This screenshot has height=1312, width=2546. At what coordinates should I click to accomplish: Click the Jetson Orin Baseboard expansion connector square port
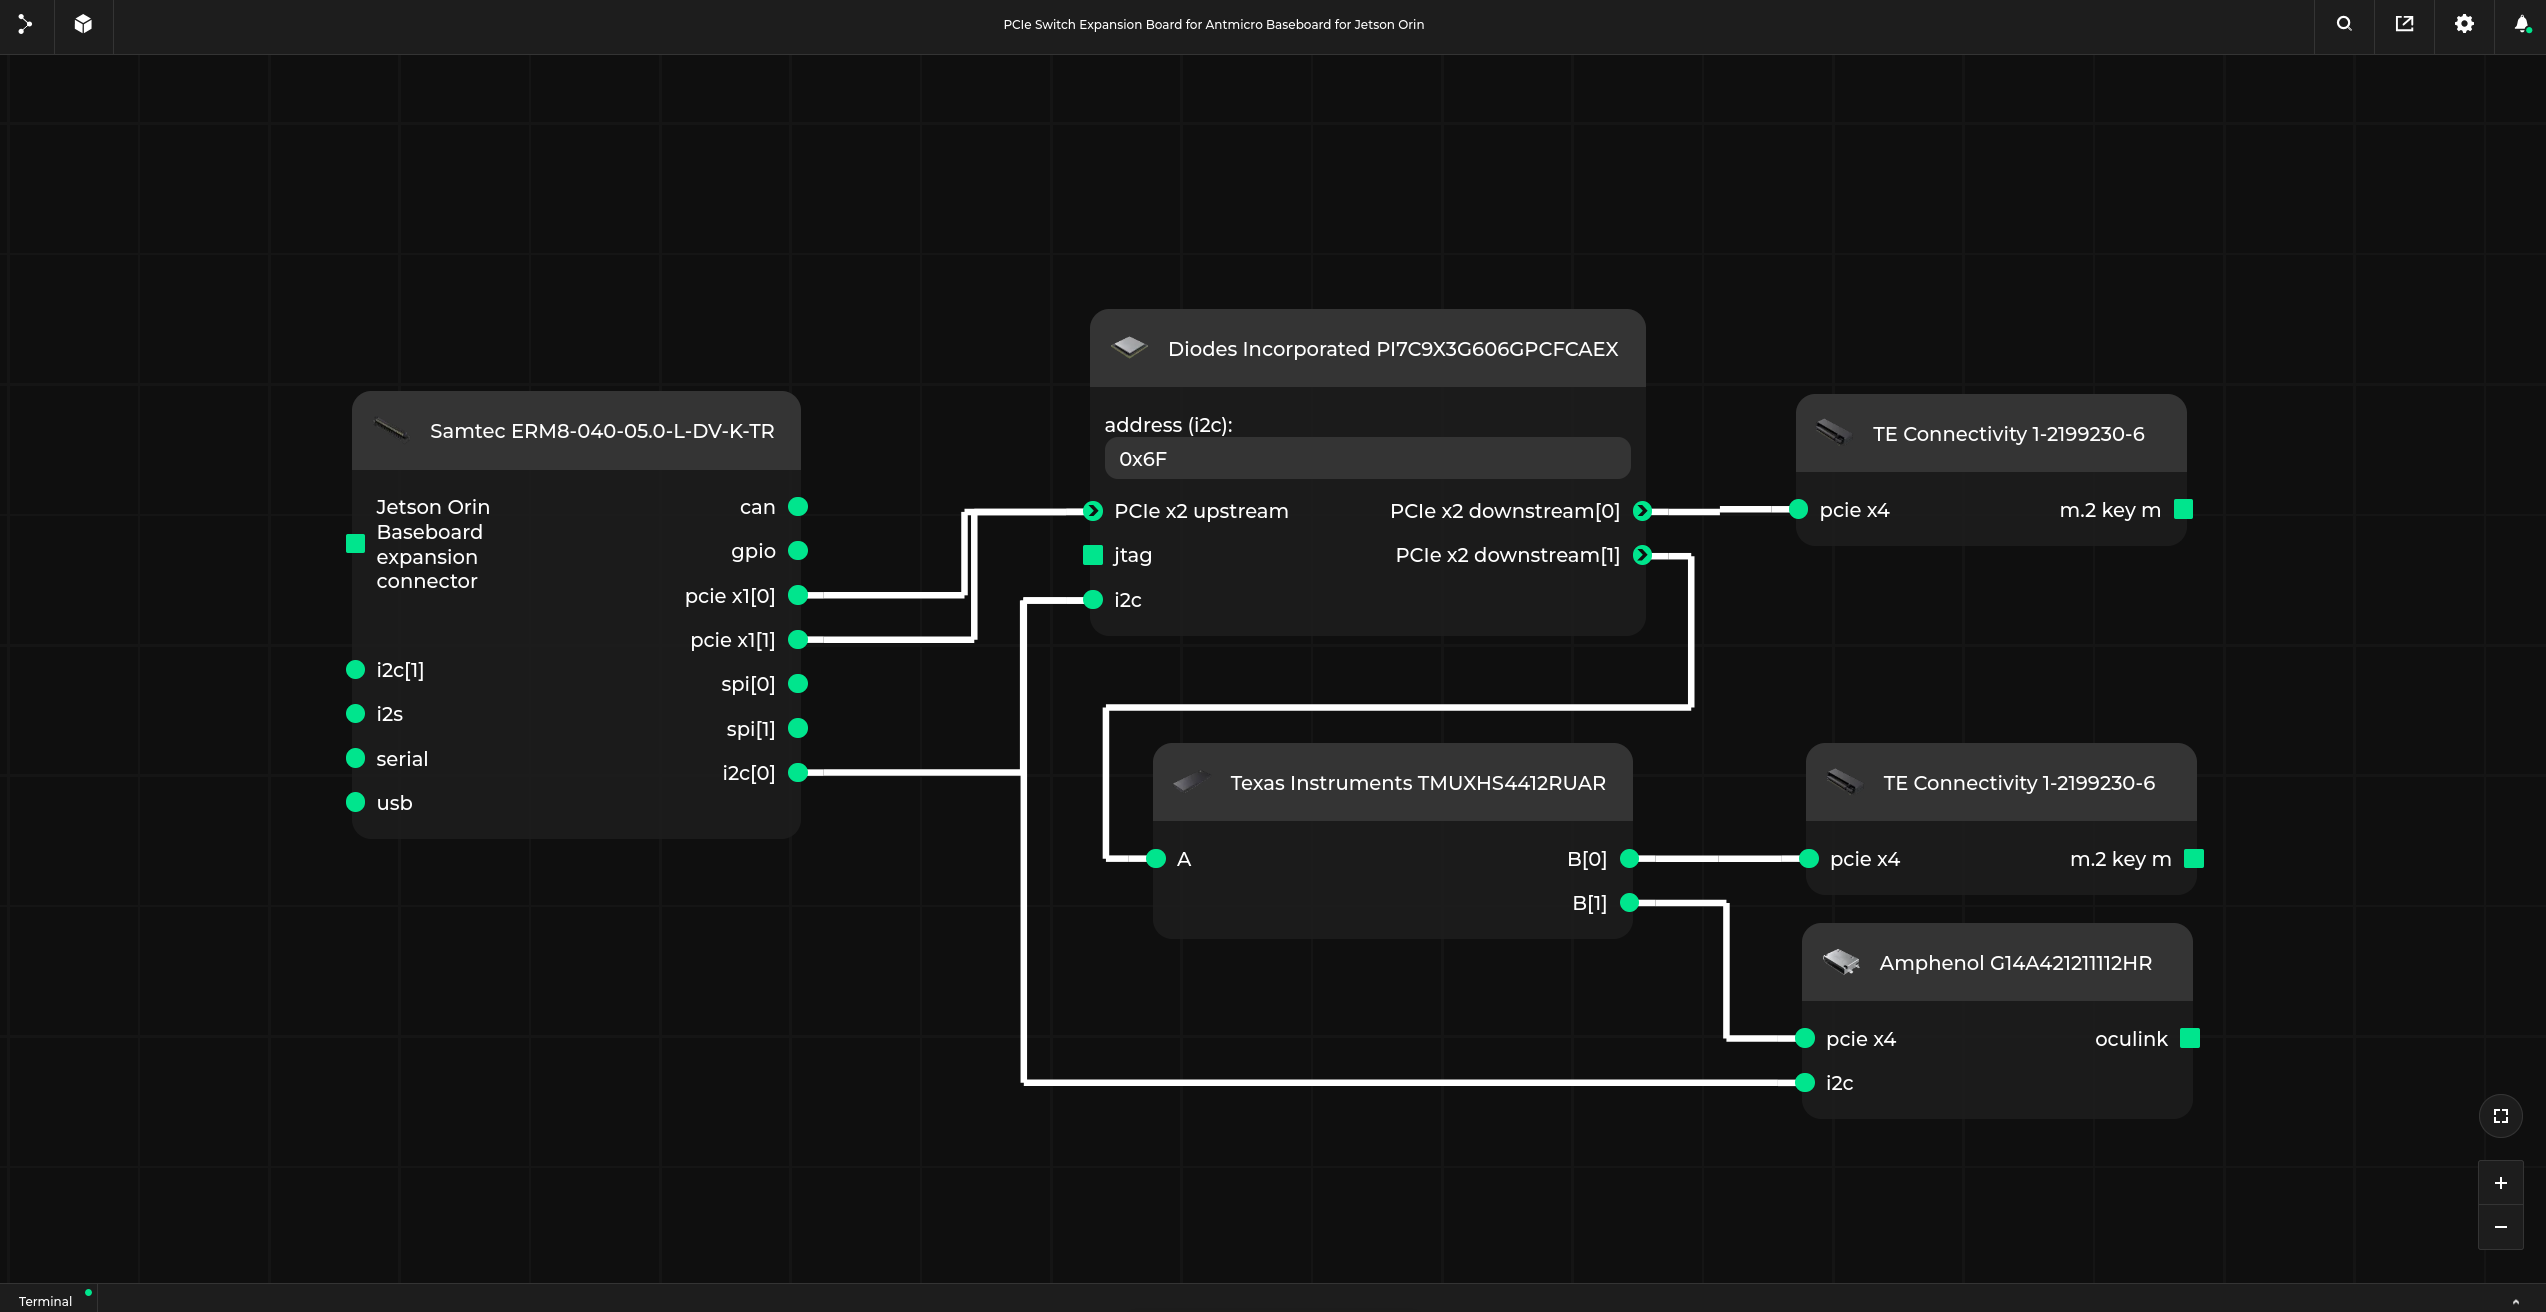coord(355,544)
